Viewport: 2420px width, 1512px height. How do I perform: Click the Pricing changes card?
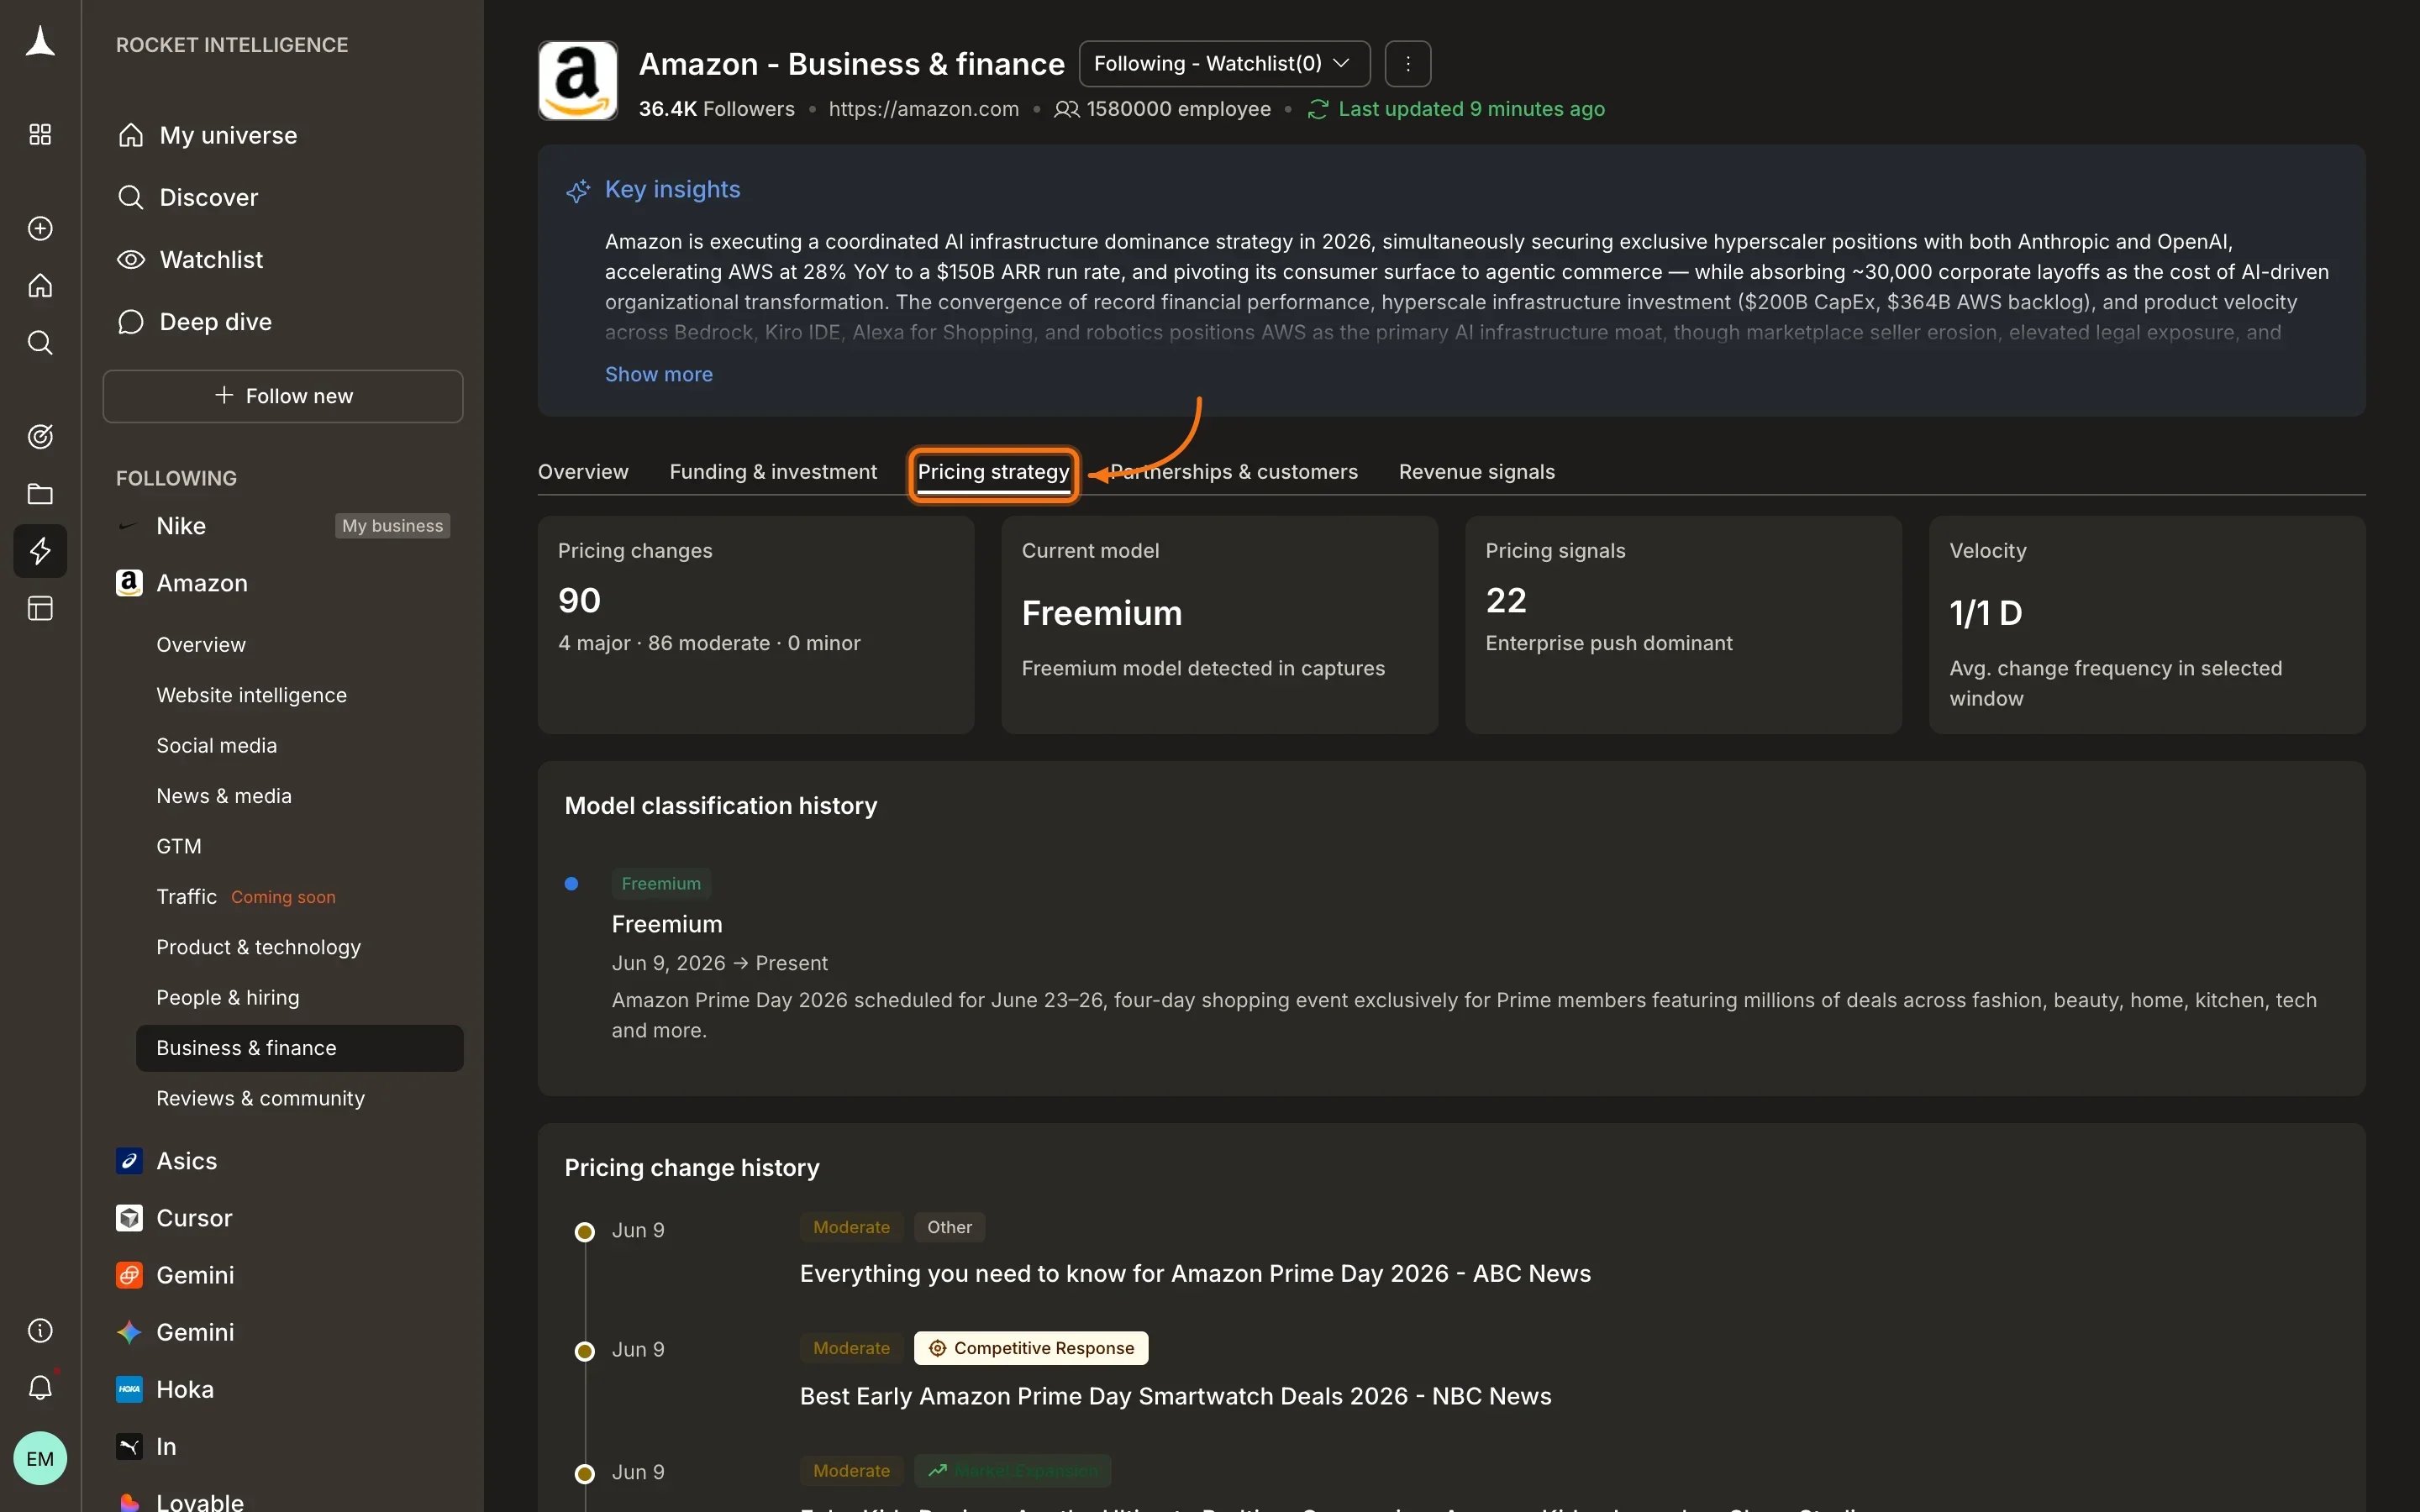click(756, 625)
